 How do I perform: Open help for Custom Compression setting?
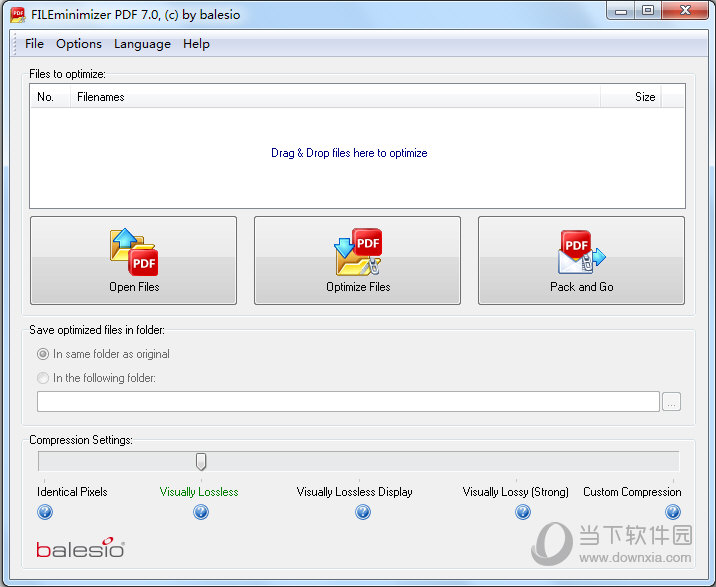(673, 512)
